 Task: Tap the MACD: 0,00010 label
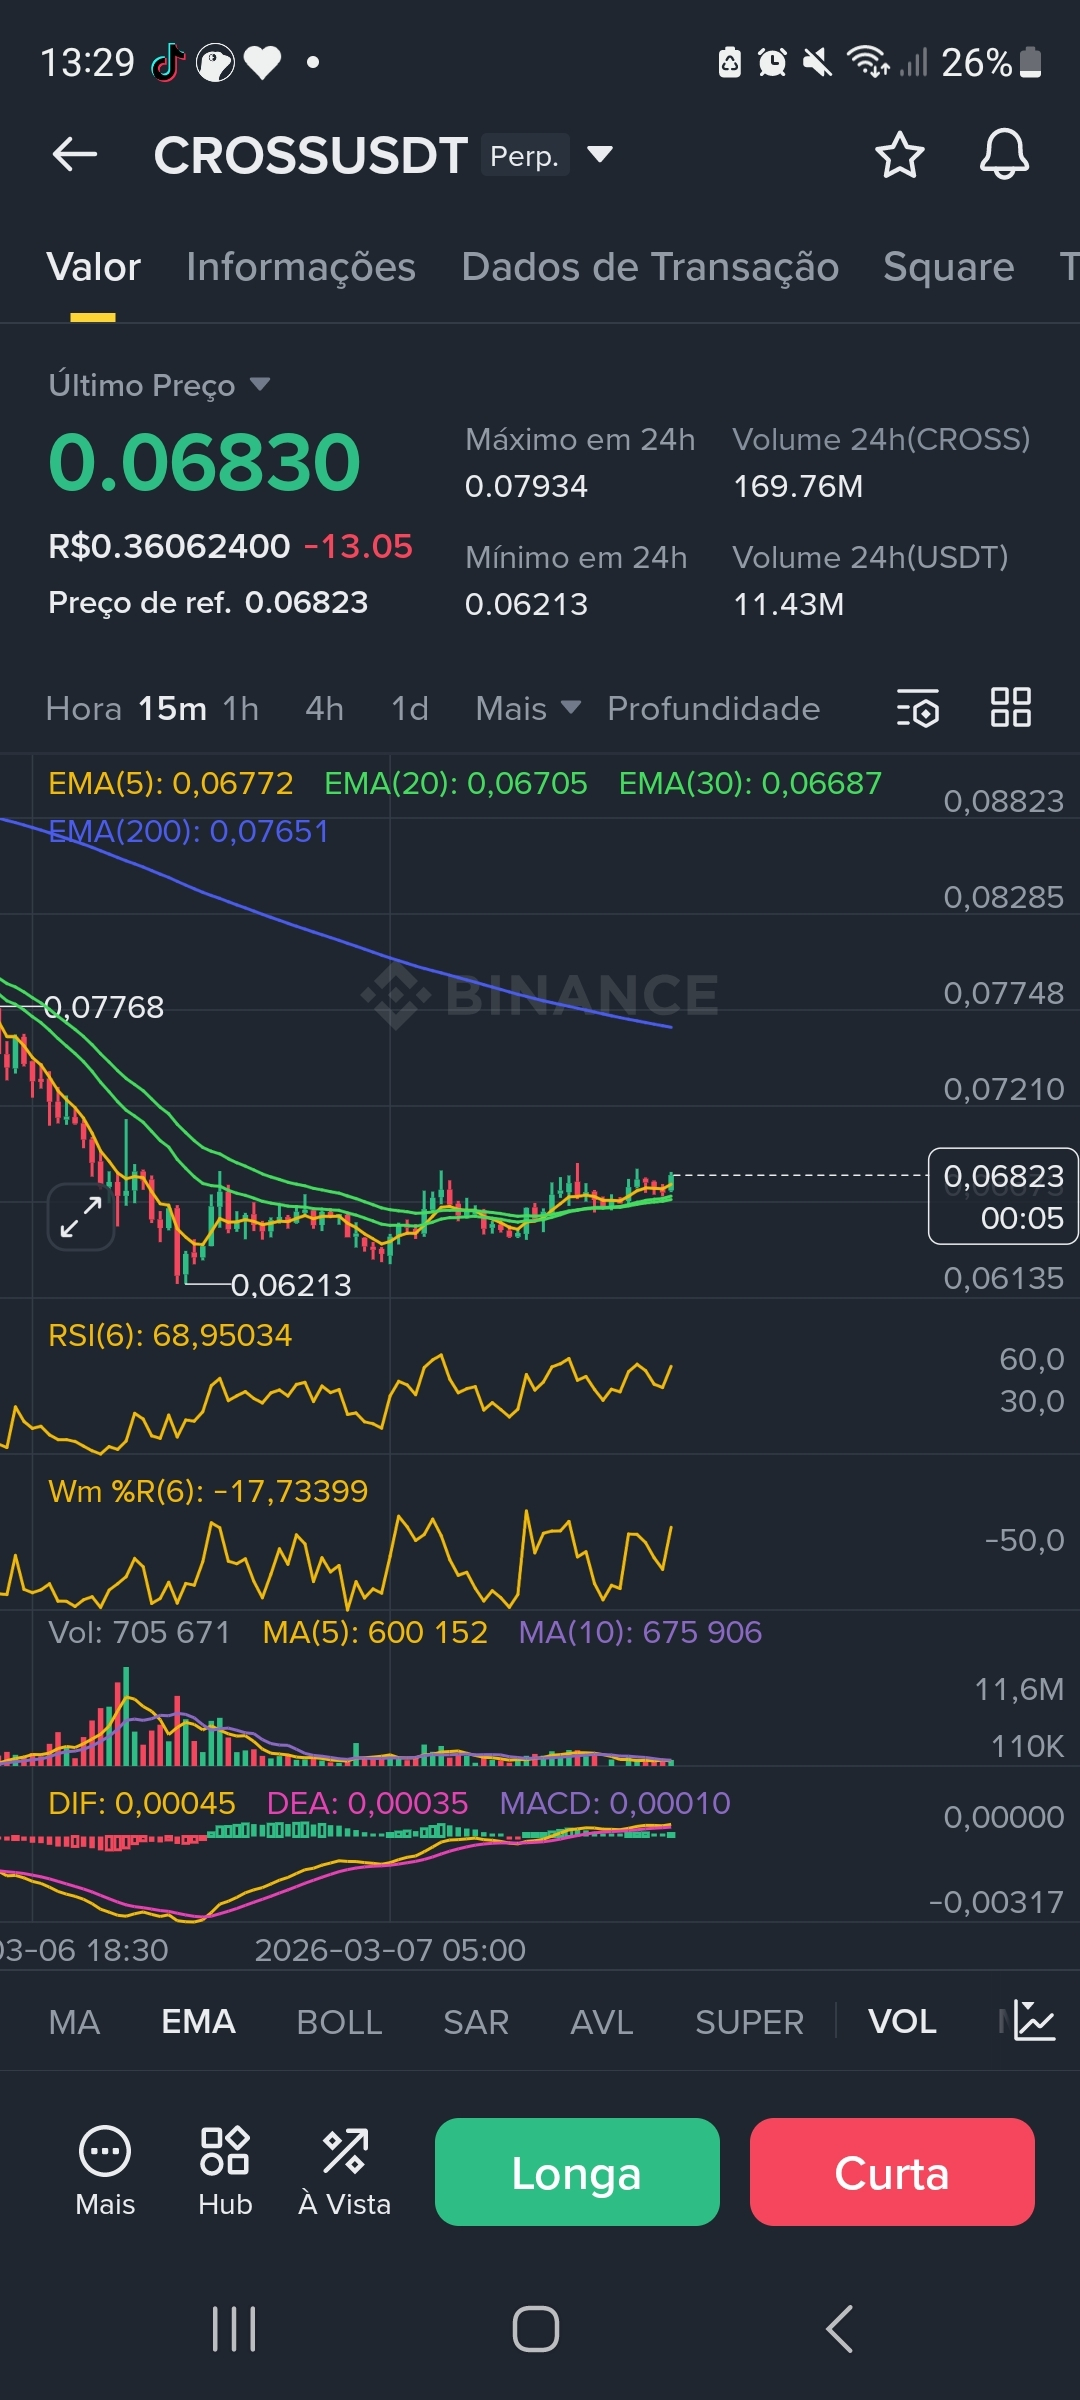(615, 1803)
